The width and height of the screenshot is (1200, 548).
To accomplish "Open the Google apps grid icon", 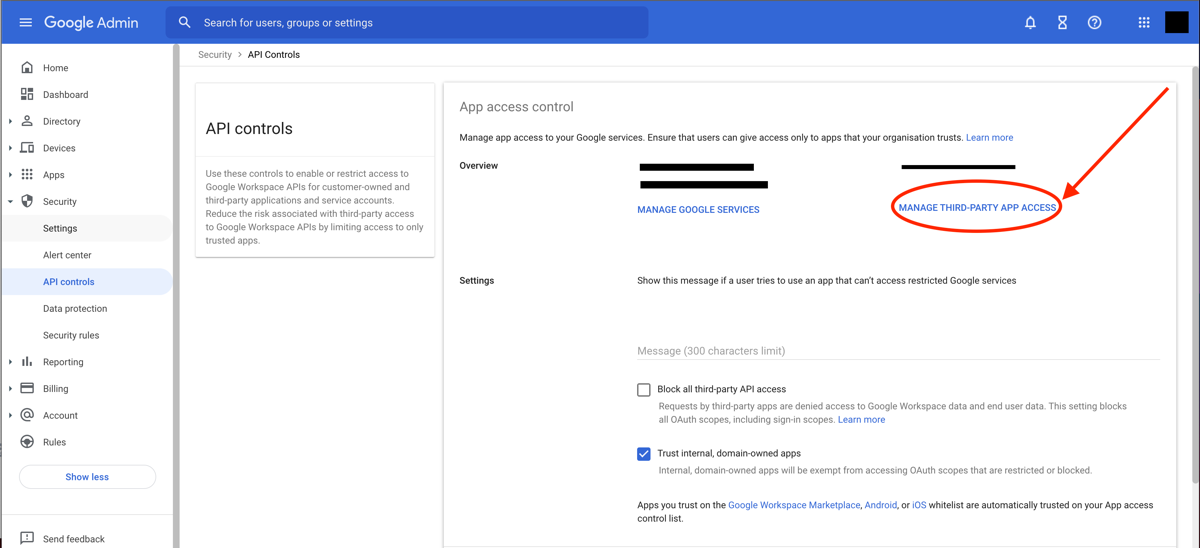I will (1144, 22).
